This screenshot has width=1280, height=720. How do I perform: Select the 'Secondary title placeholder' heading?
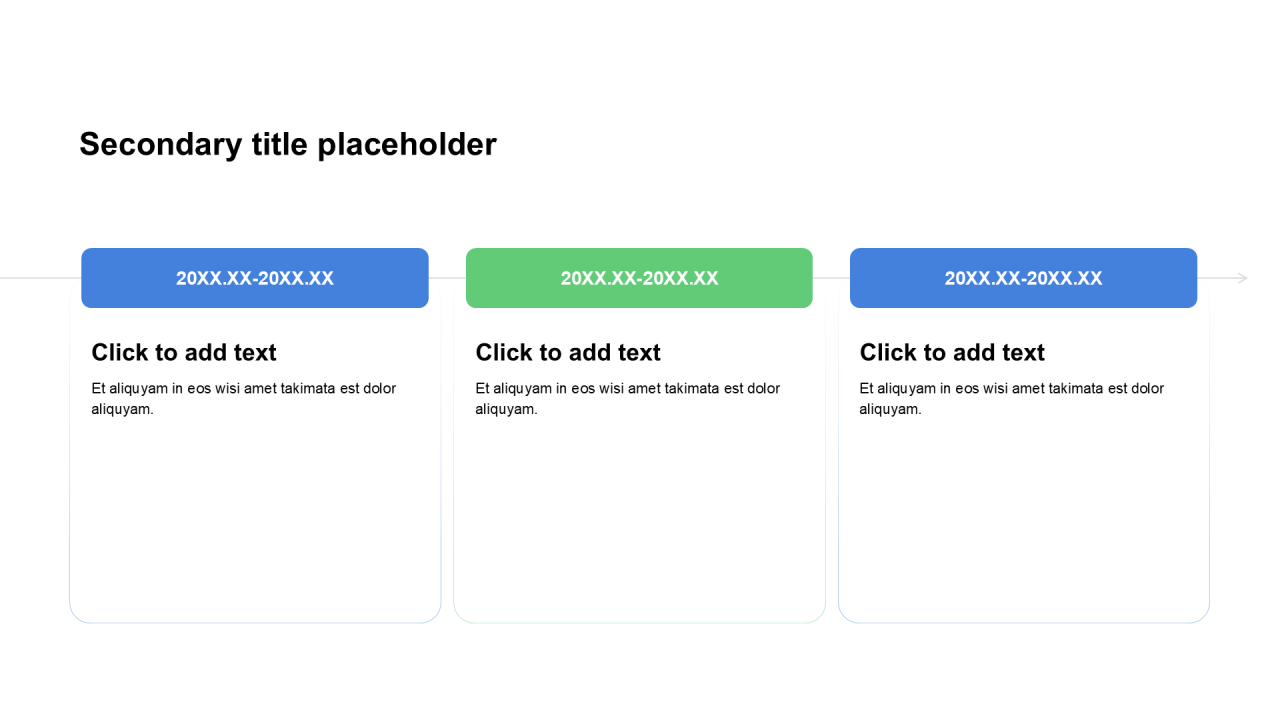point(288,145)
